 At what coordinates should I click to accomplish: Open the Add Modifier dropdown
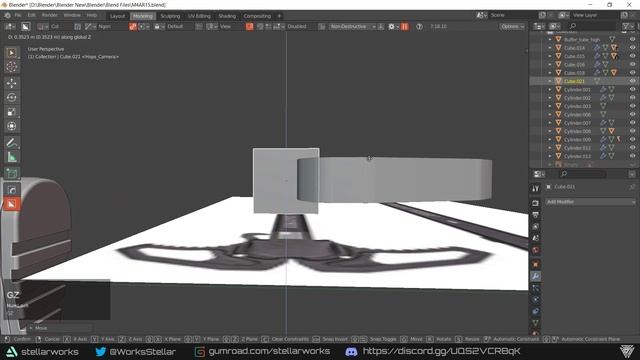(x=591, y=202)
